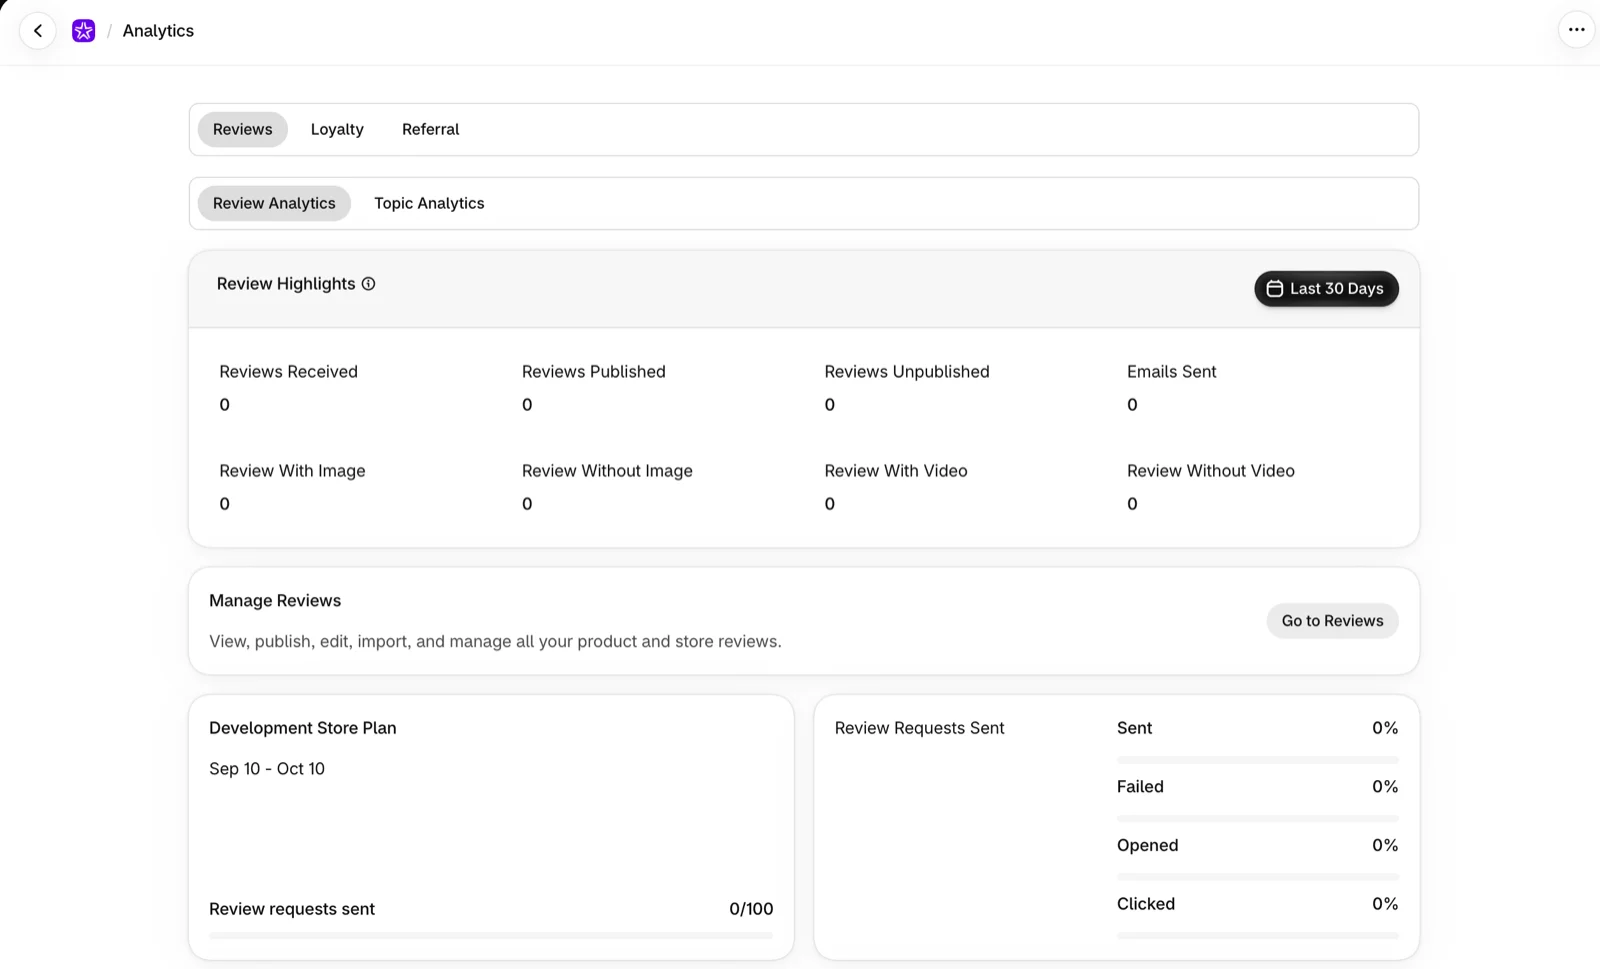This screenshot has width=1600, height=969.
Task: Open the purple star app icon
Action: coord(84,31)
